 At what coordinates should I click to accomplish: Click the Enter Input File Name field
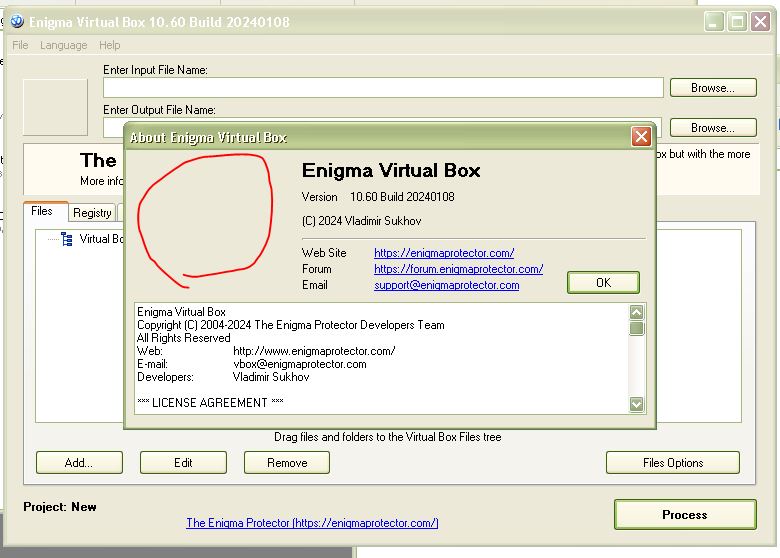(x=383, y=88)
